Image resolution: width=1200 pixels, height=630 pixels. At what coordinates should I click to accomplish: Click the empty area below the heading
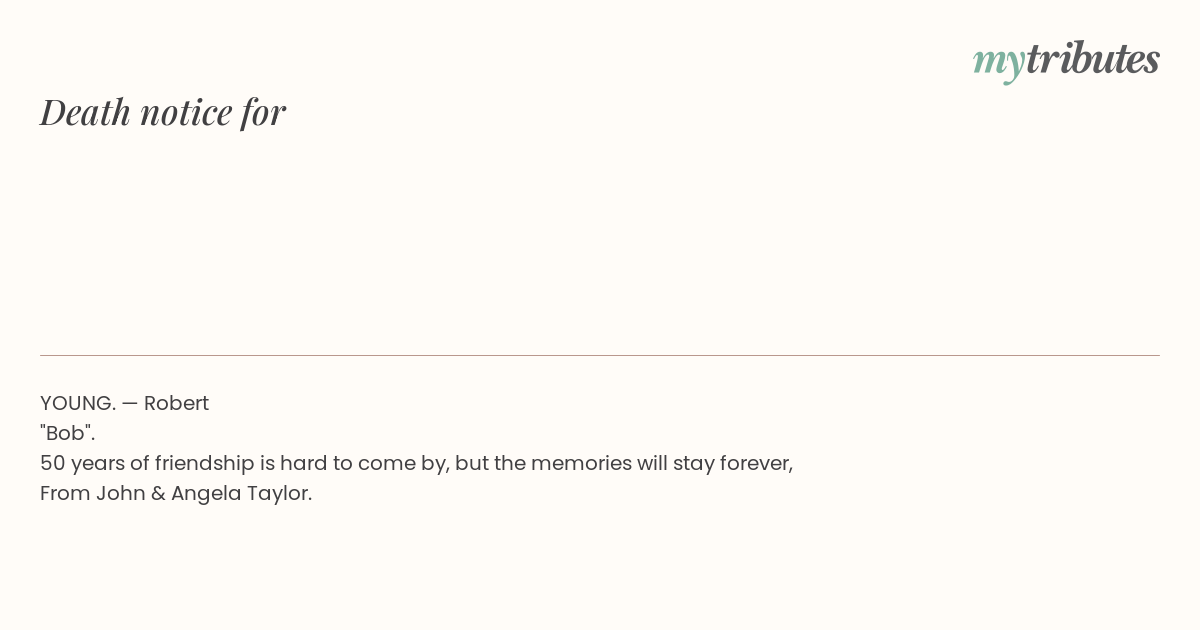coord(600,240)
